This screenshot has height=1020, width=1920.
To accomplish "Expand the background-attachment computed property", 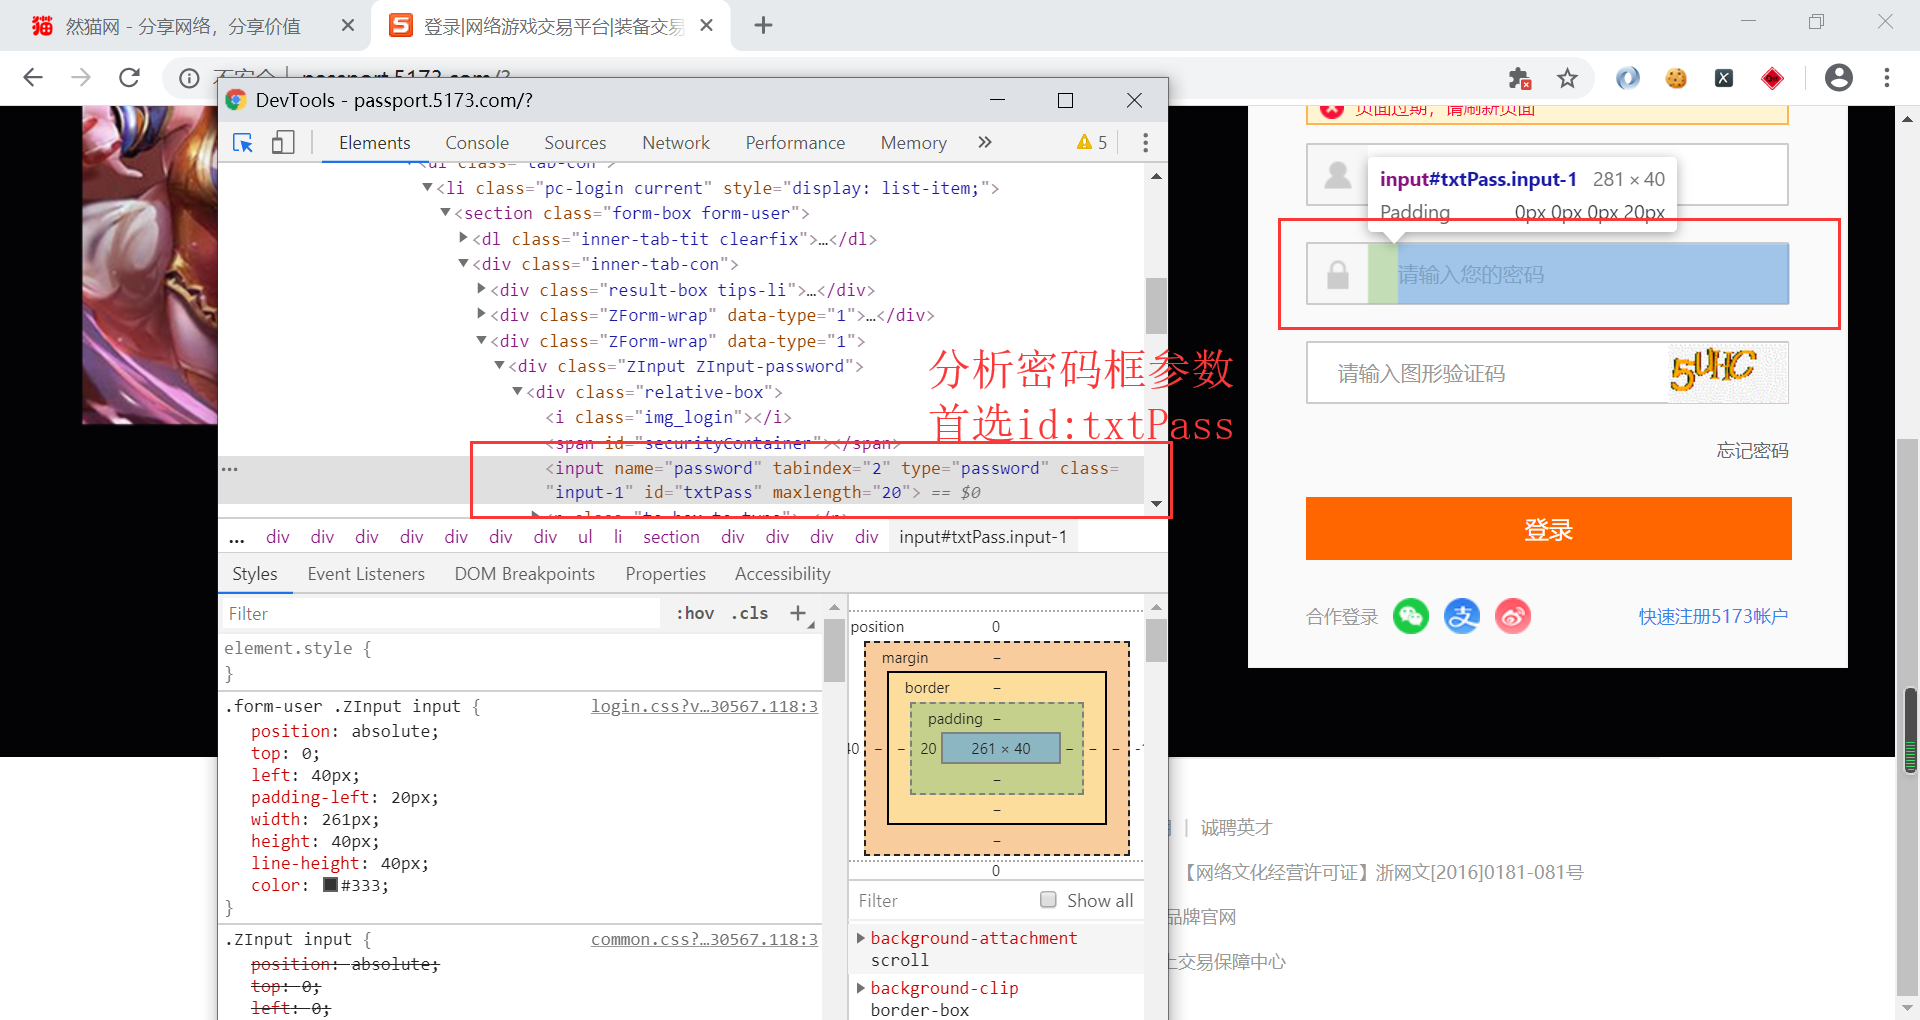I will pyautogui.click(x=861, y=938).
